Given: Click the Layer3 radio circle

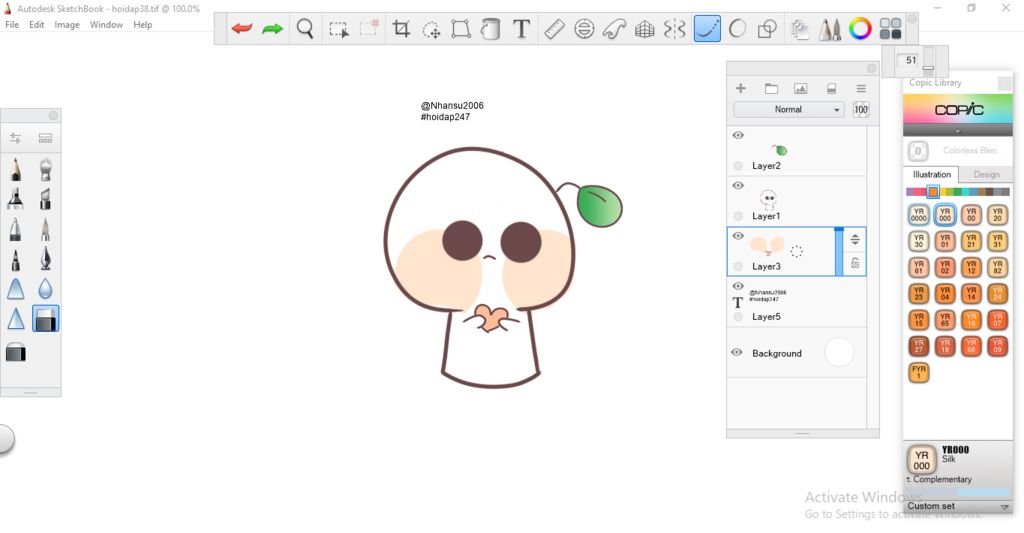Looking at the screenshot, I should pos(738,266).
